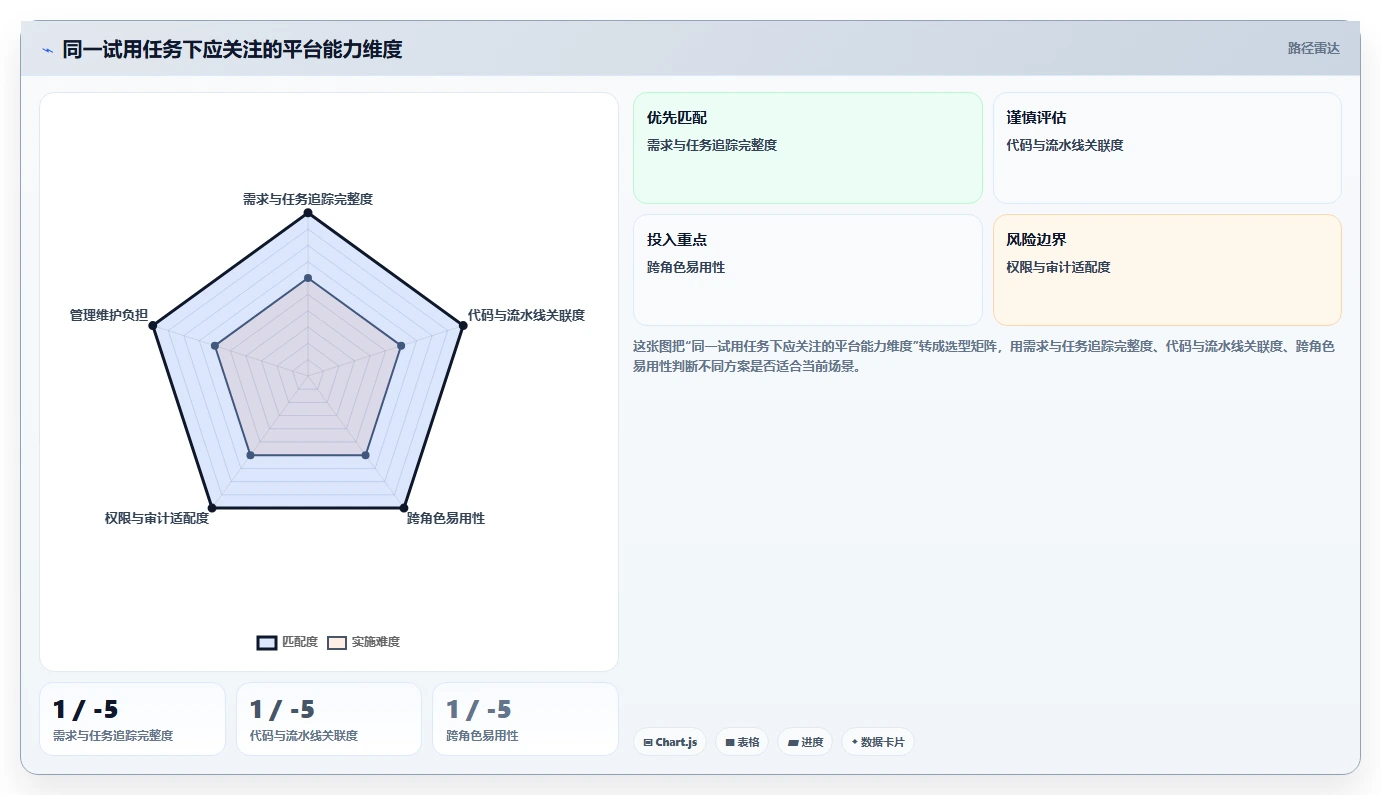
Task: Click 权限与审计适配度 text in 风险边界 card
Action: (1058, 267)
